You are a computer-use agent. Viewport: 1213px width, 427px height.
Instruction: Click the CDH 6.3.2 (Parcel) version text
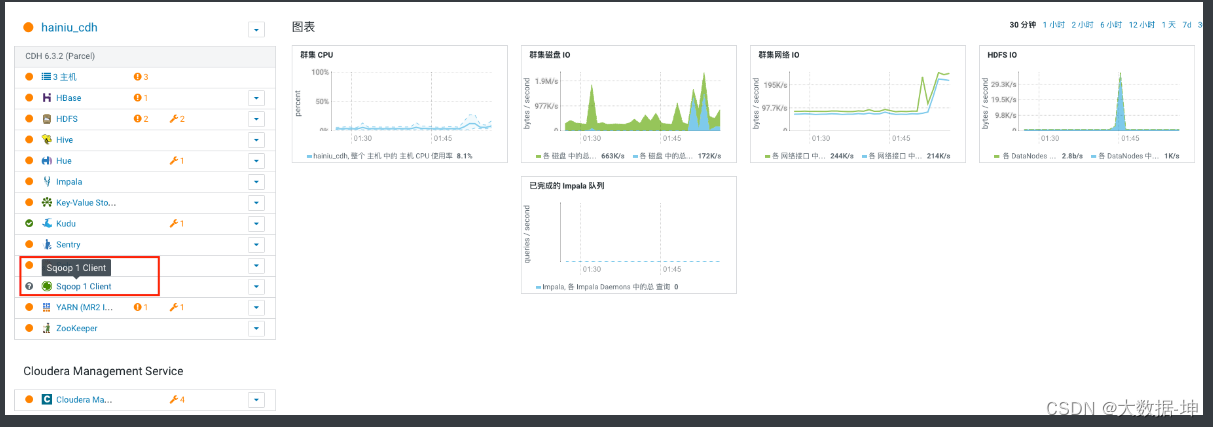click(x=60, y=56)
